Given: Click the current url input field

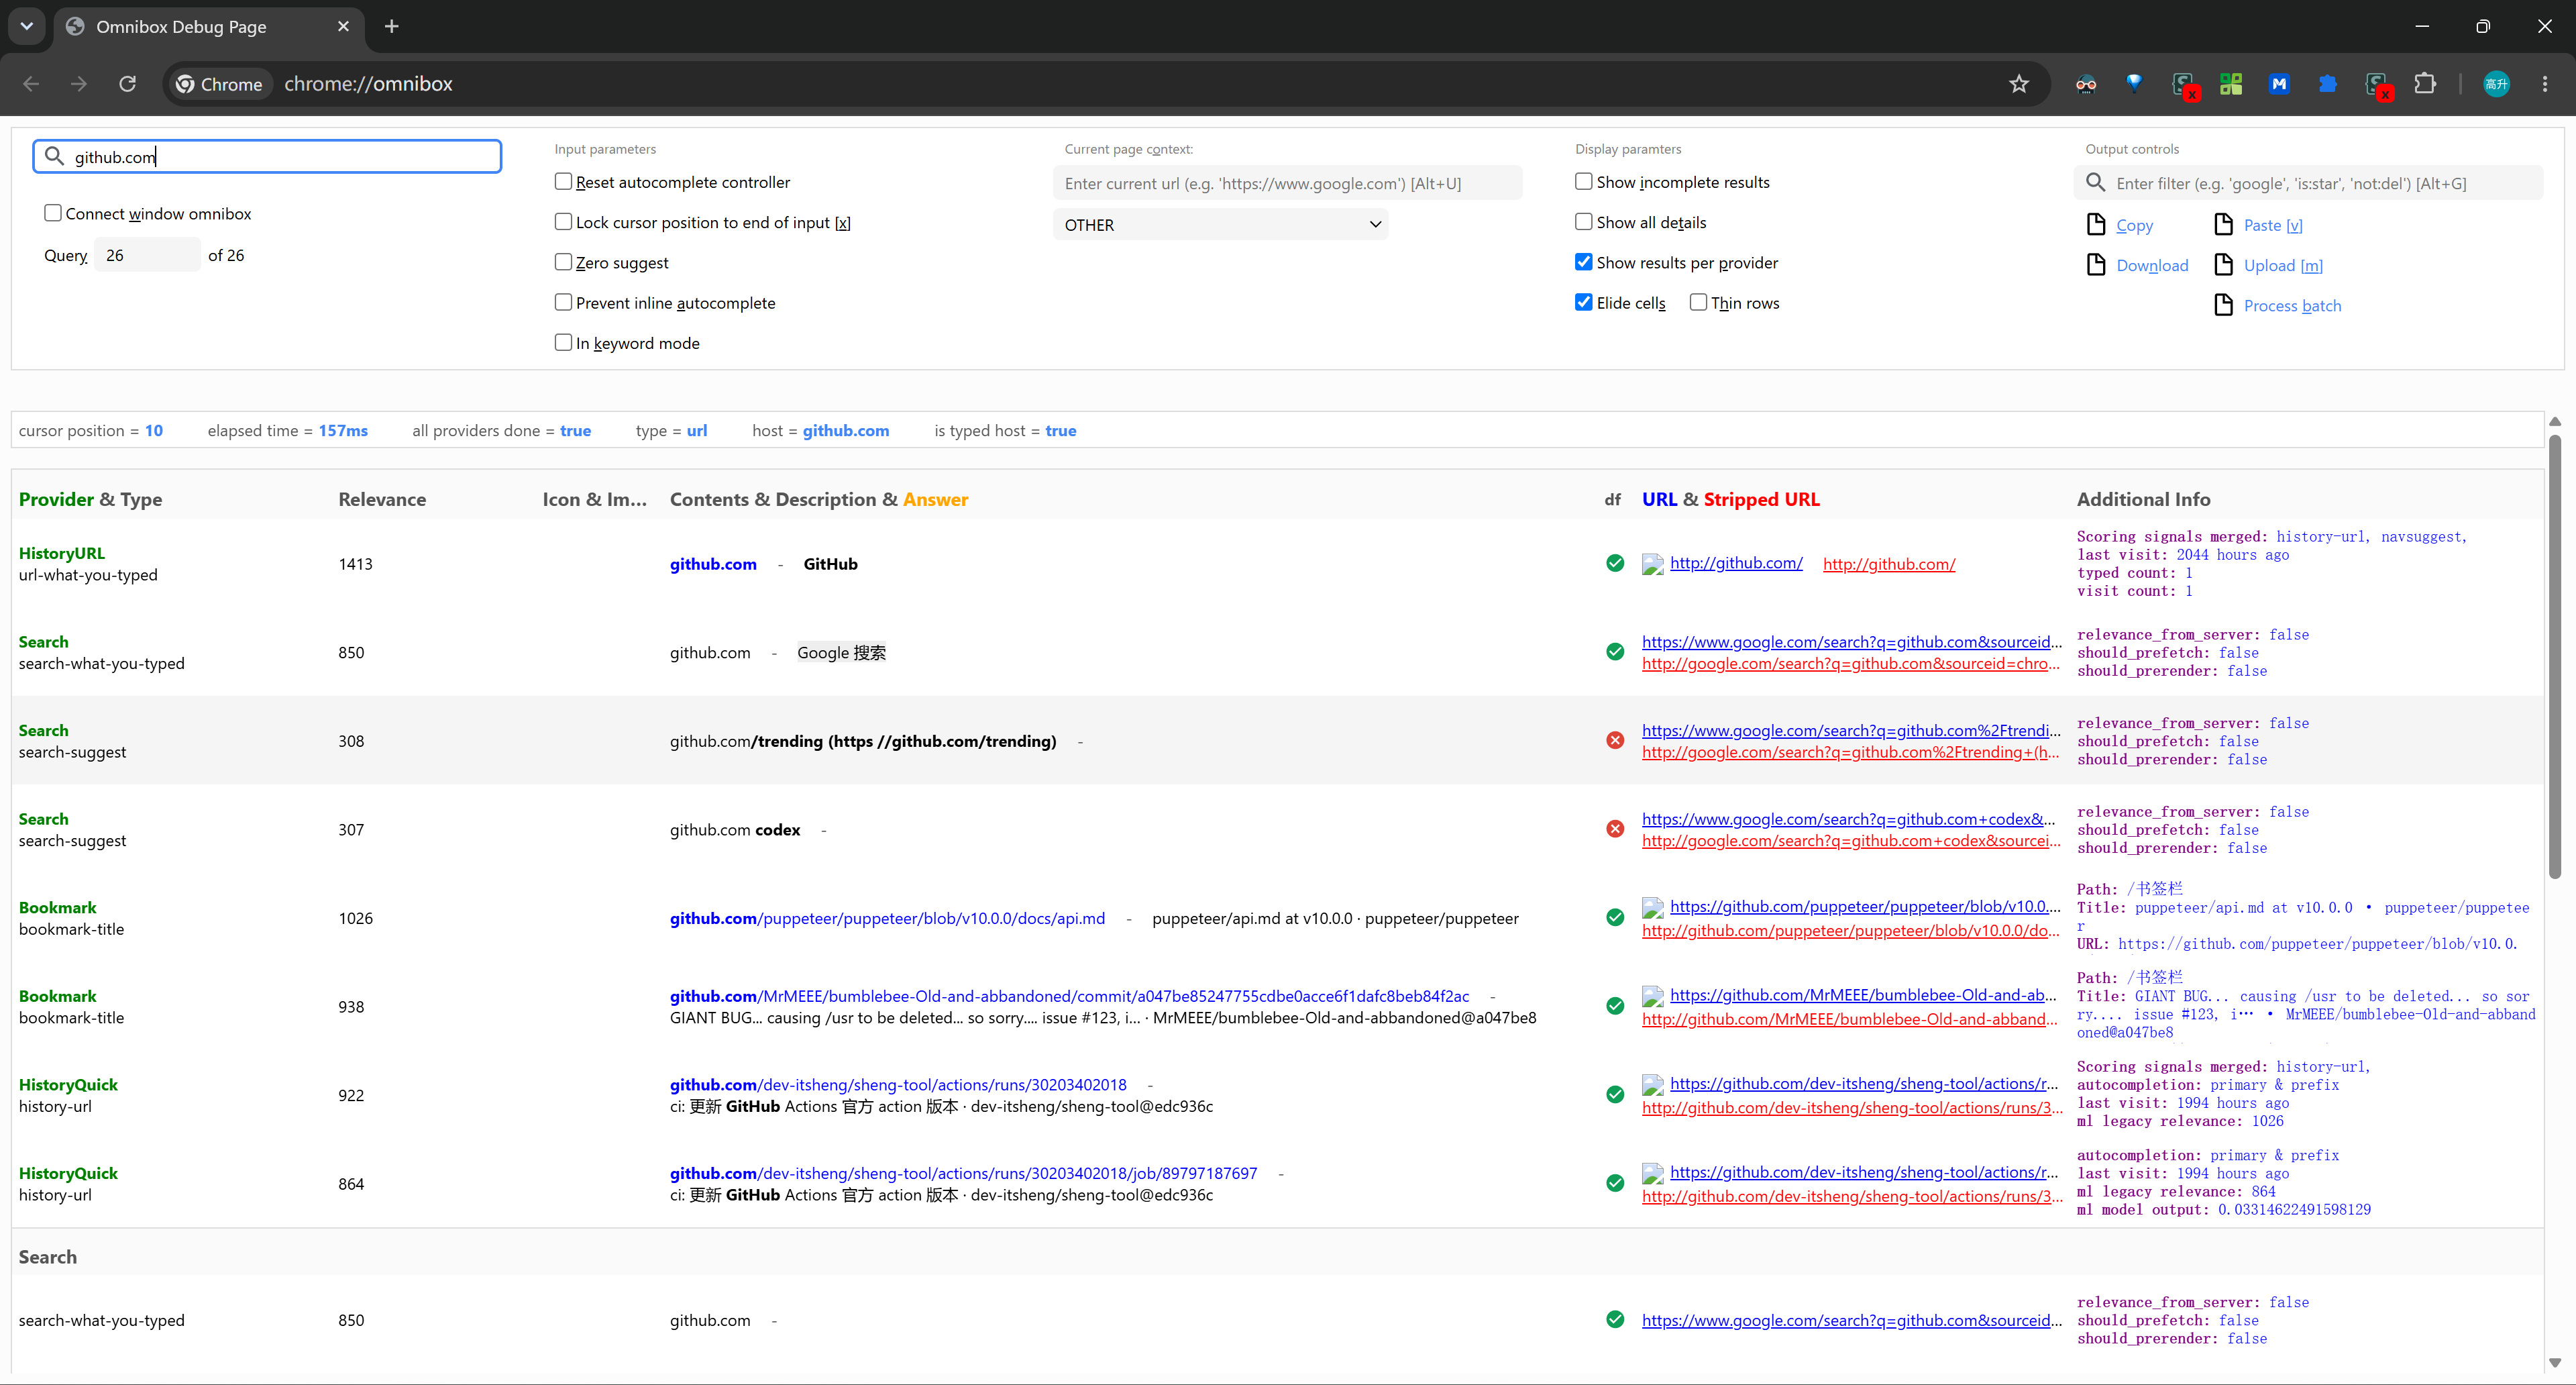Looking at the screenshot, I should tap(1288, 183).
